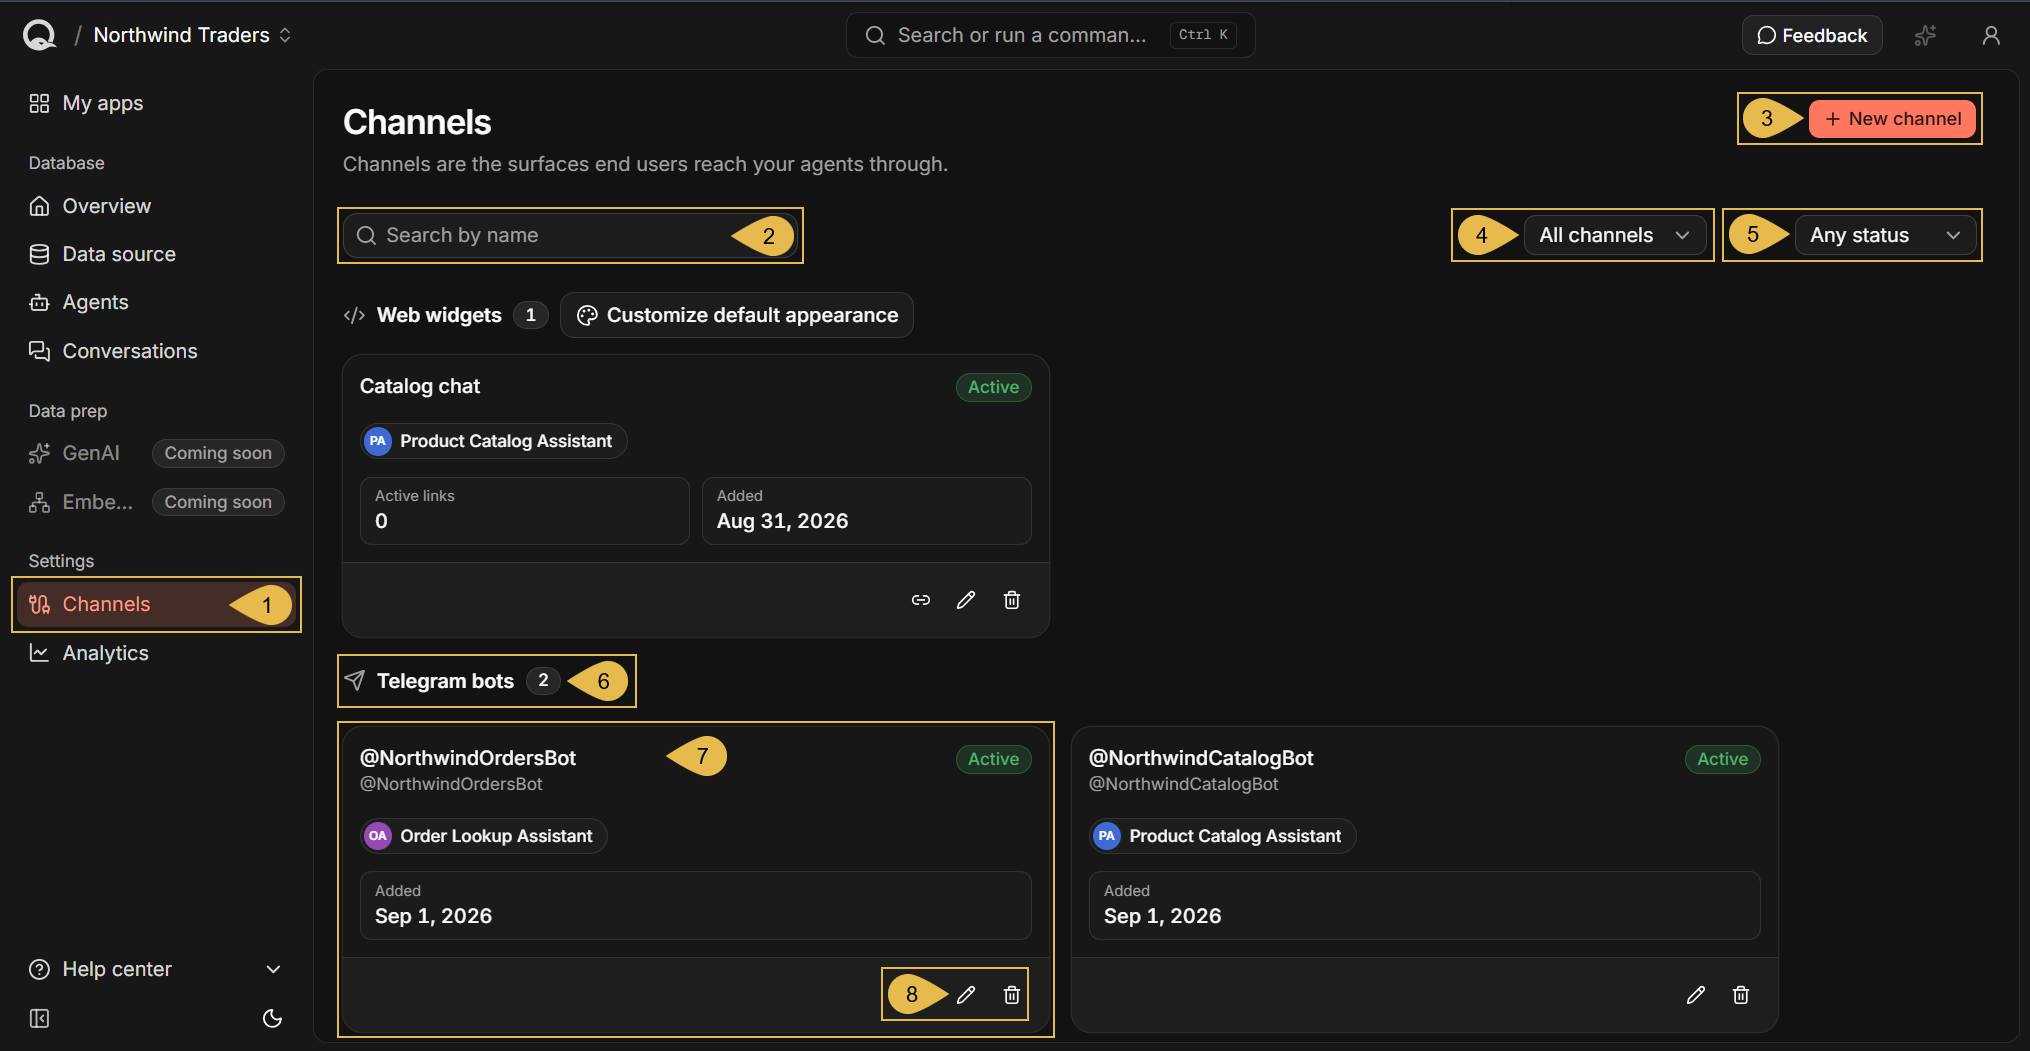Screen dimensions: 2030x1051
Task: Click Active badge on Catalog chat card
Action: (x=993, y=387)
